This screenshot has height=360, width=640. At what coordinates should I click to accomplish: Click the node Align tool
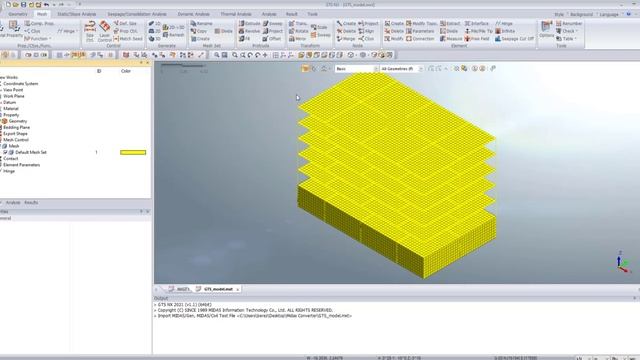pos(366,31)
